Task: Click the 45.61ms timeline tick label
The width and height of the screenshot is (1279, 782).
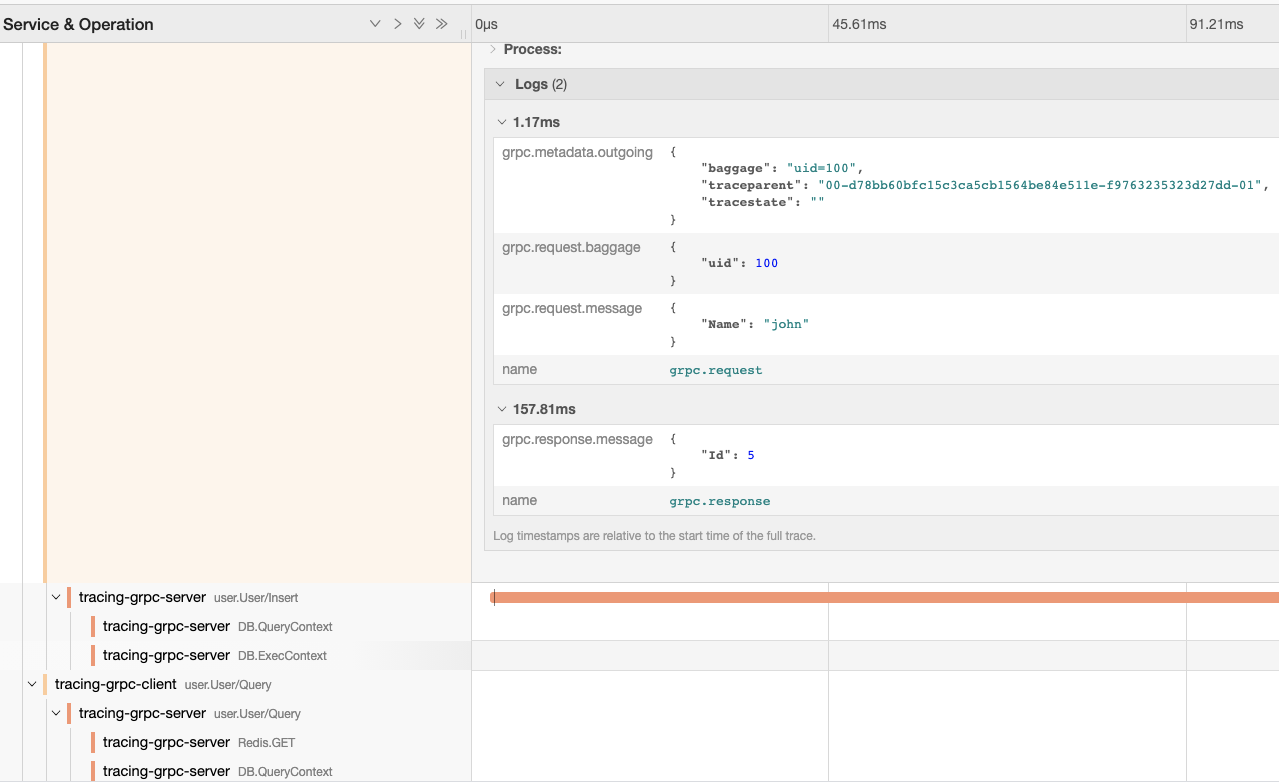Action: pos(859,24)
